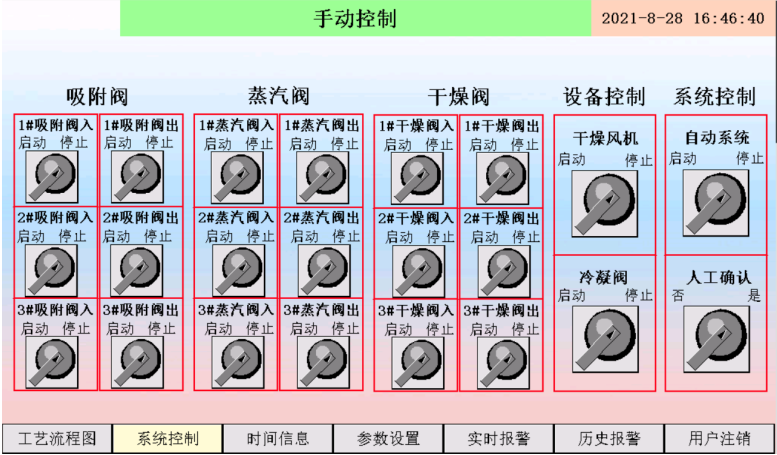Image resolution: width=777 pixels, height=455 pixels.
Task: Turn the 2#吸附阀出 selector knob
Action: click(136, 270)
